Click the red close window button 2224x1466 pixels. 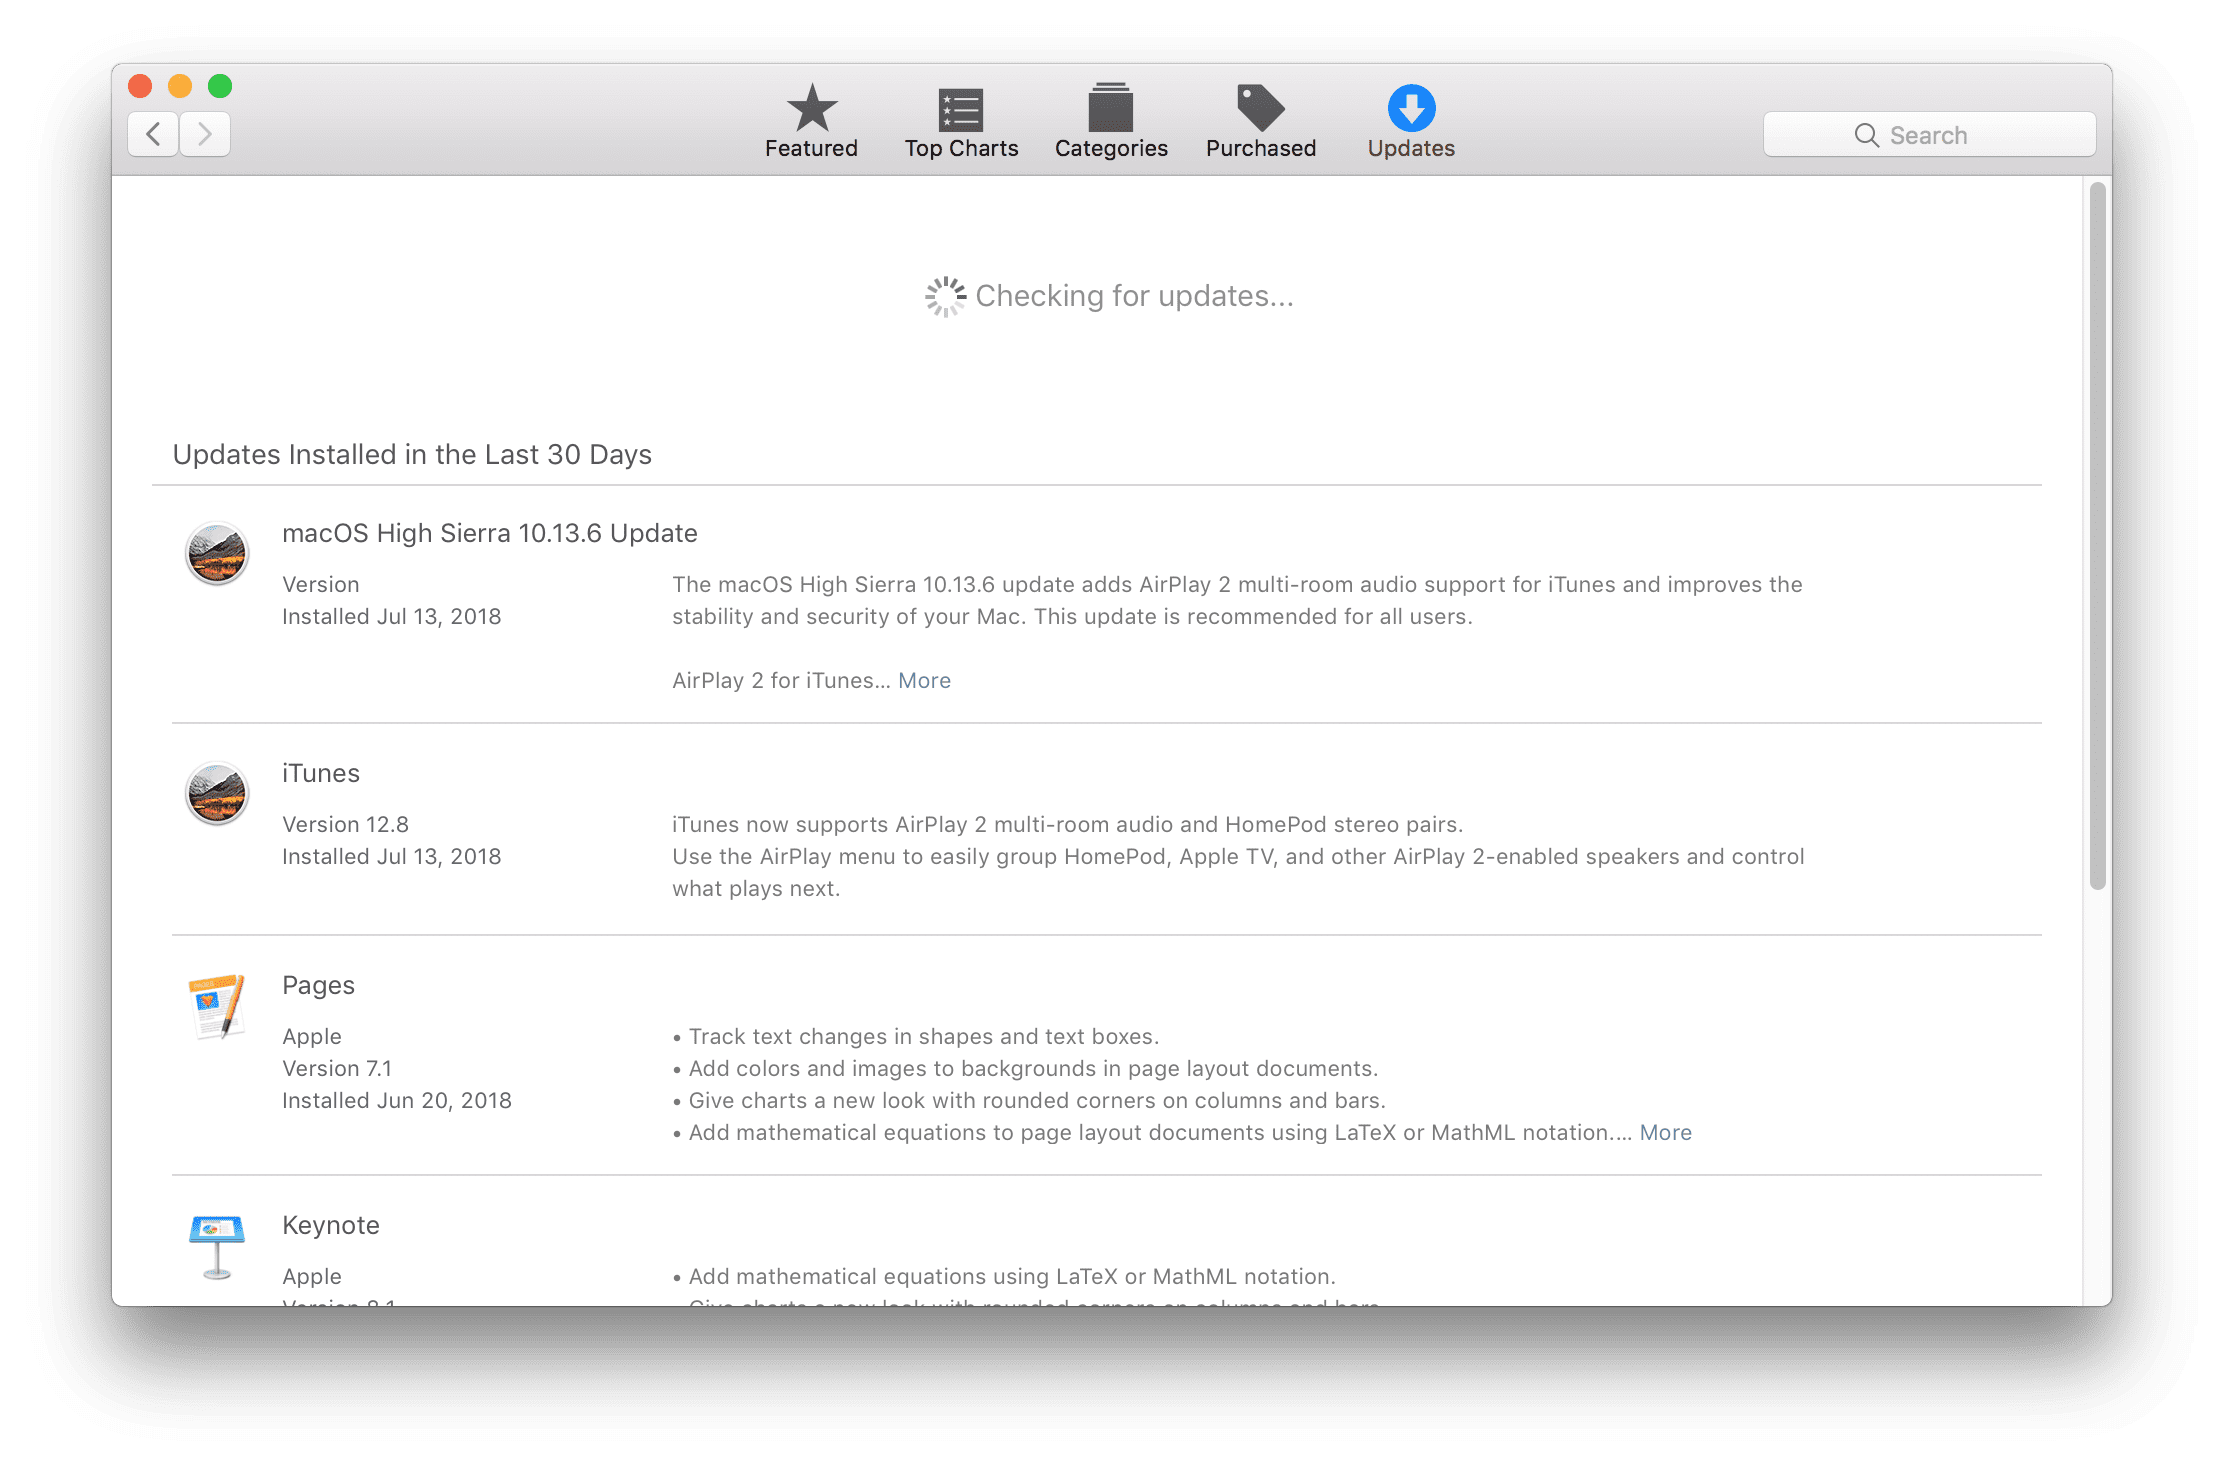tap(140, 86)
